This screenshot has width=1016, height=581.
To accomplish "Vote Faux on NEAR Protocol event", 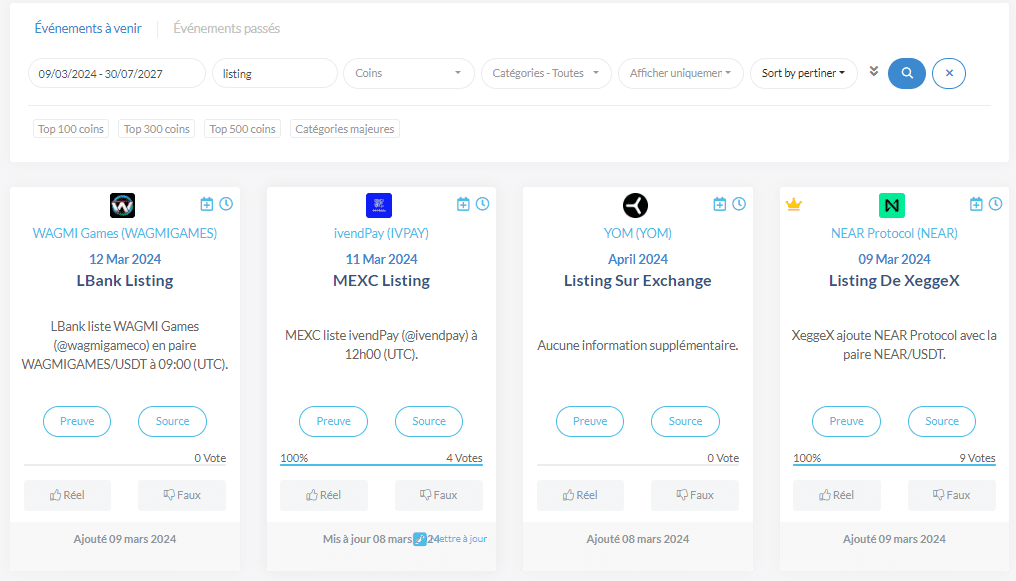I will pyautogui.click(x=952, y=495).
